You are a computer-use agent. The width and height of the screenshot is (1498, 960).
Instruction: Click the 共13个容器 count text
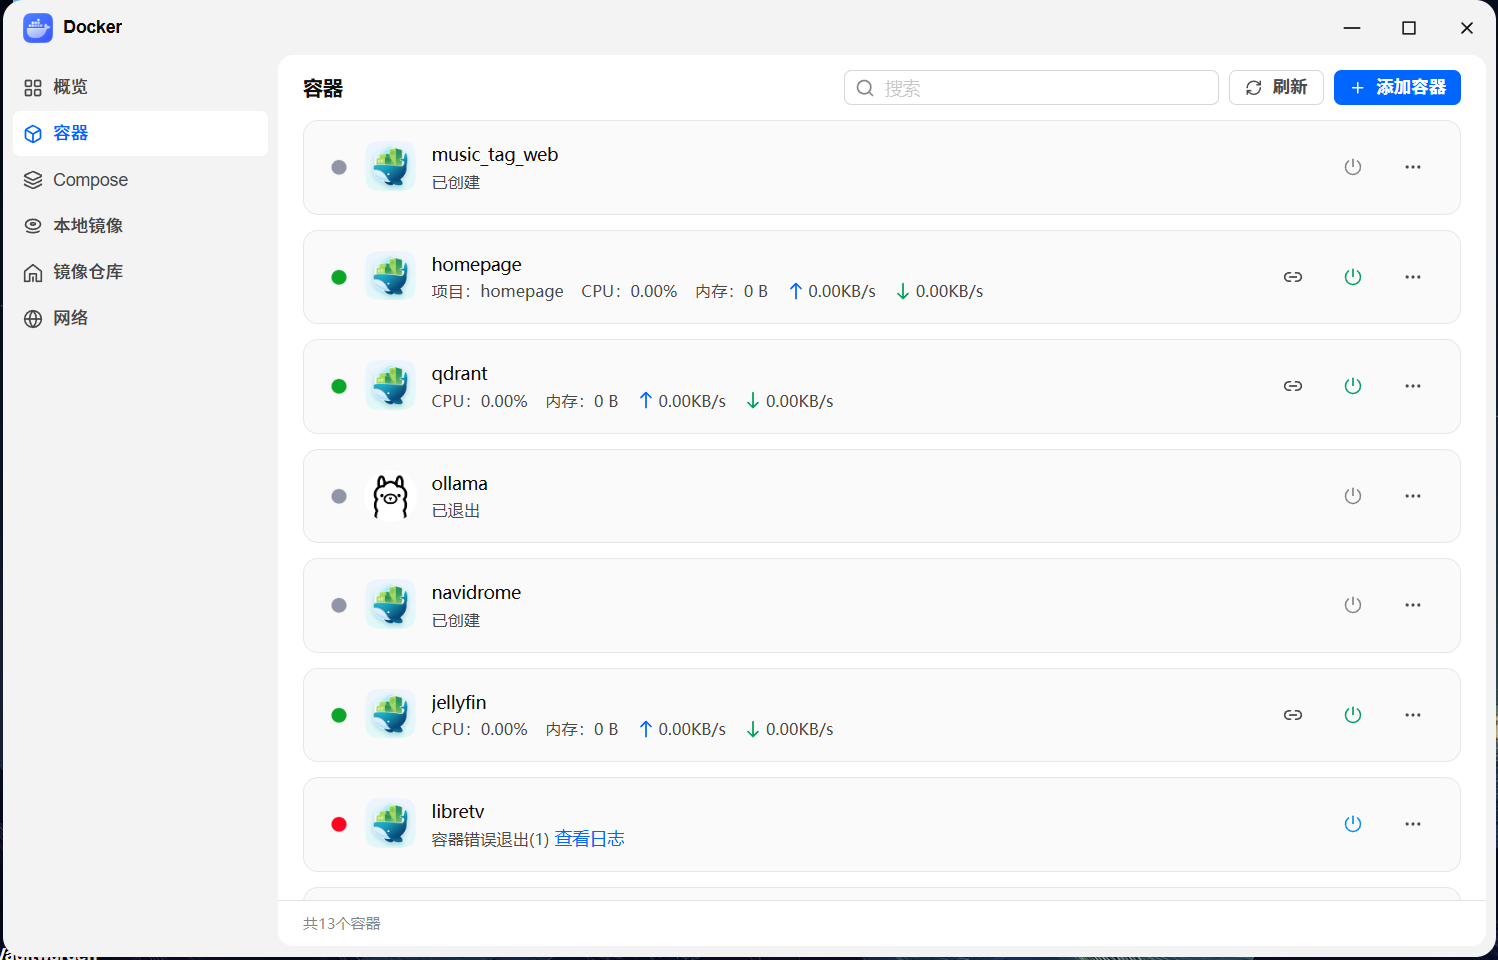click(342, 924)
